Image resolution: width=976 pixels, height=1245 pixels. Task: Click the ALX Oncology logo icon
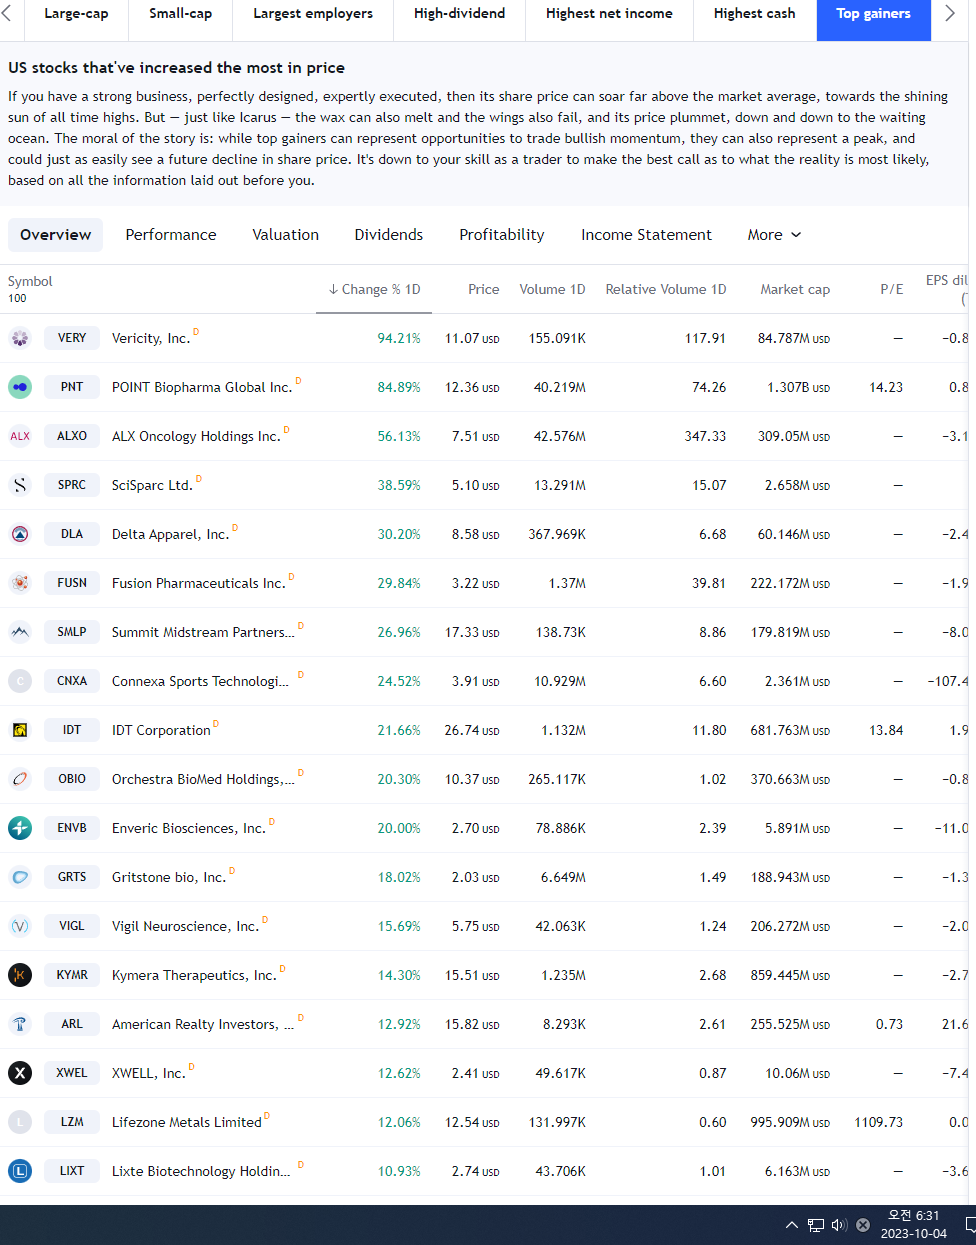[20, 436]
